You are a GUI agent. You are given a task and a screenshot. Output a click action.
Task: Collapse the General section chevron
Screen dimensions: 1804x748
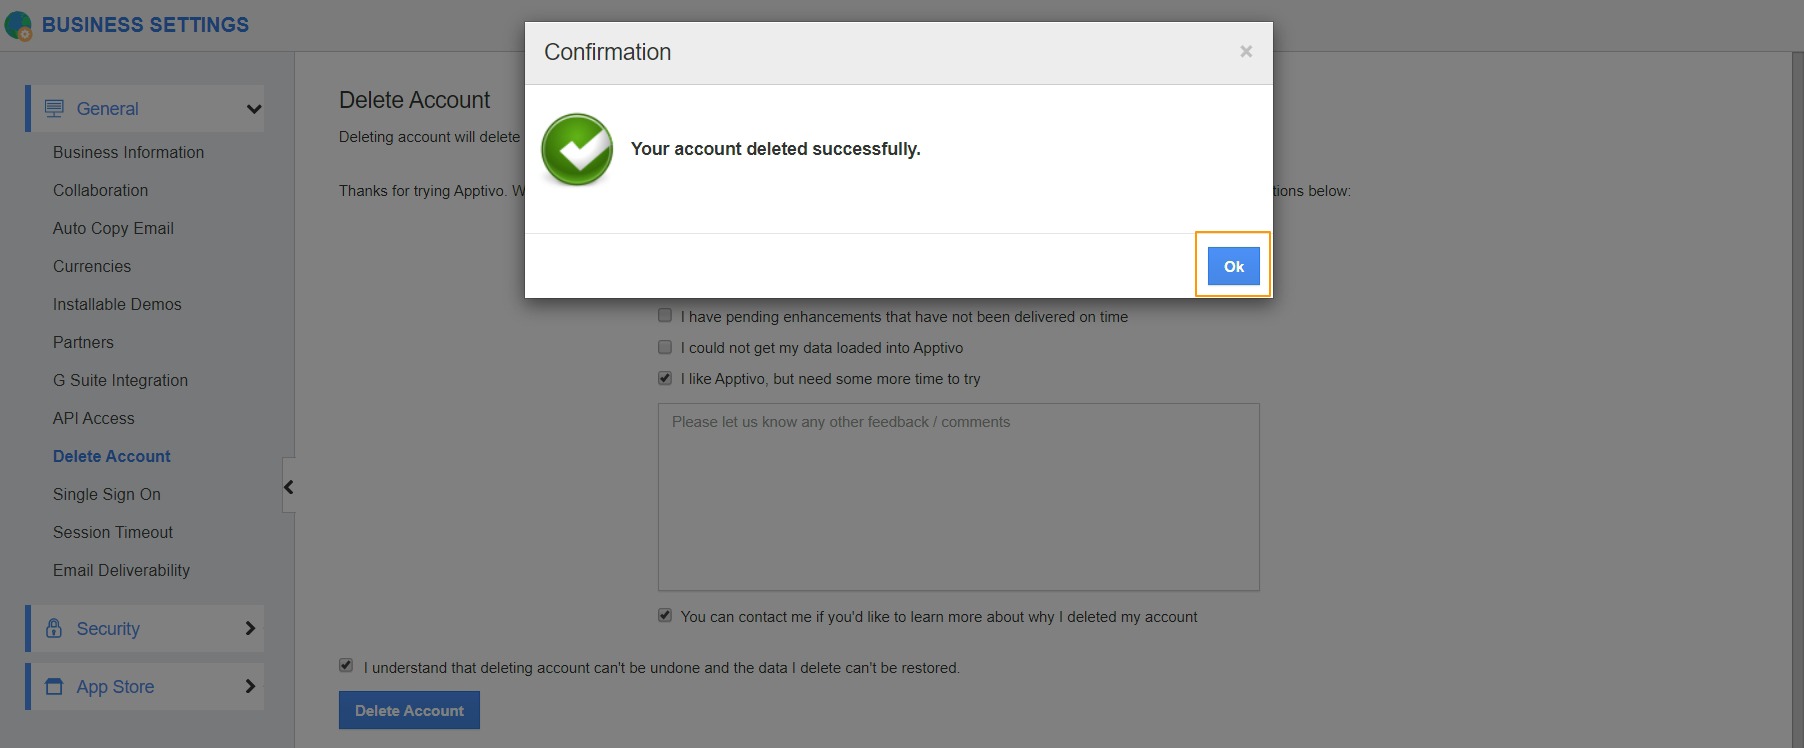[x=254, y=109]
